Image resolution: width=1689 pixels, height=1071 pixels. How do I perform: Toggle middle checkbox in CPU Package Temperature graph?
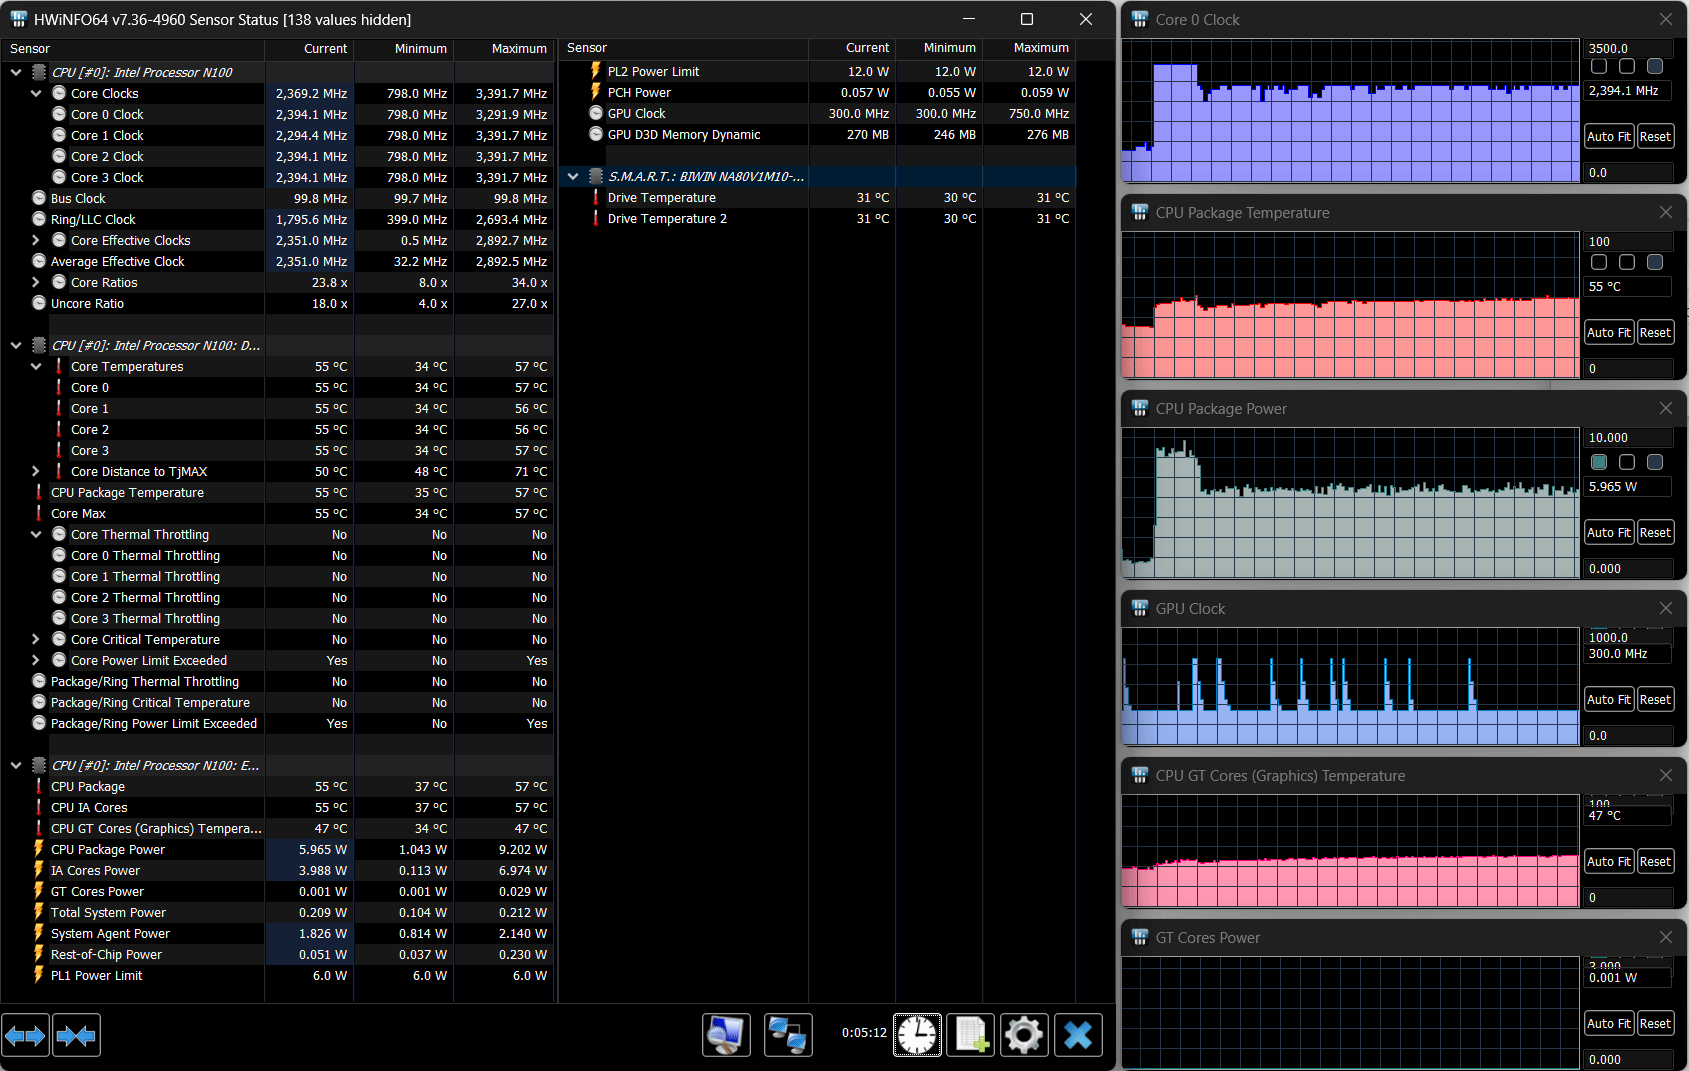(x=1627, y=262)
